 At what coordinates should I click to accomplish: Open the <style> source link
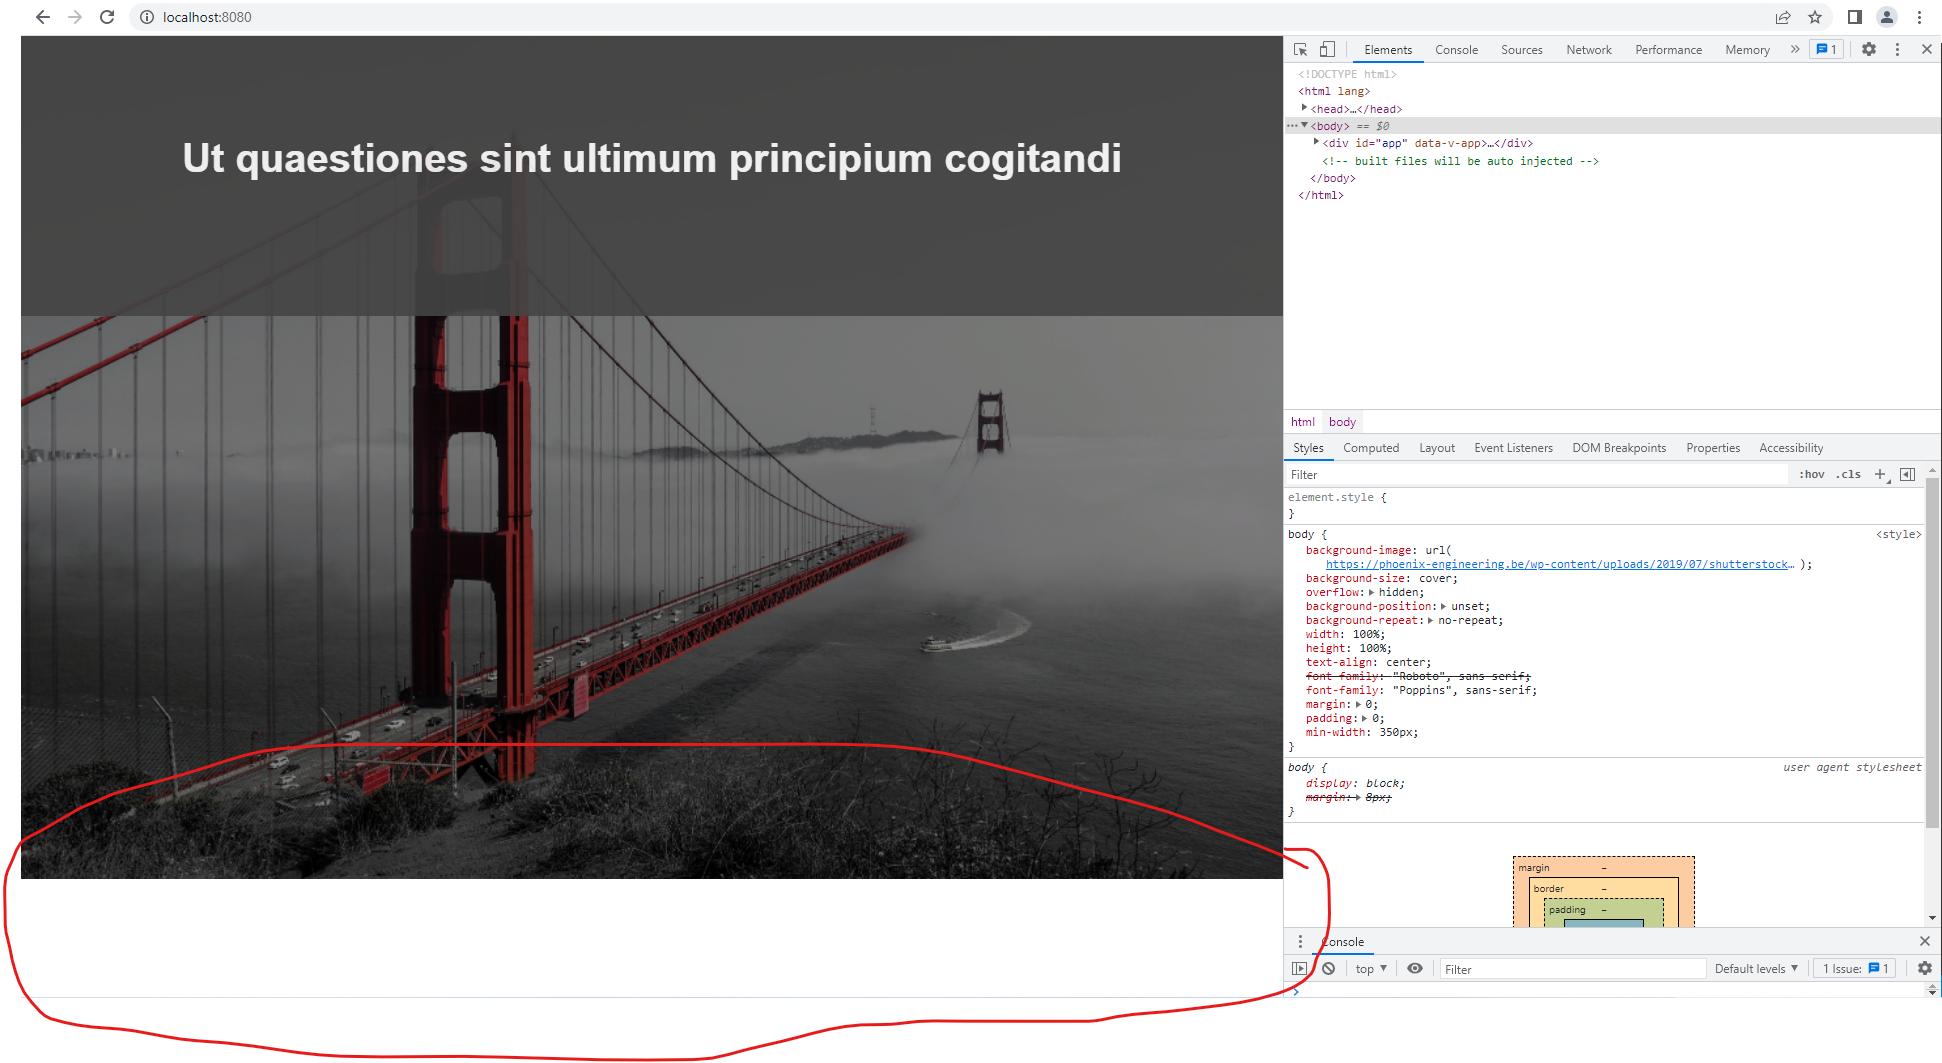click(1898, 534)
